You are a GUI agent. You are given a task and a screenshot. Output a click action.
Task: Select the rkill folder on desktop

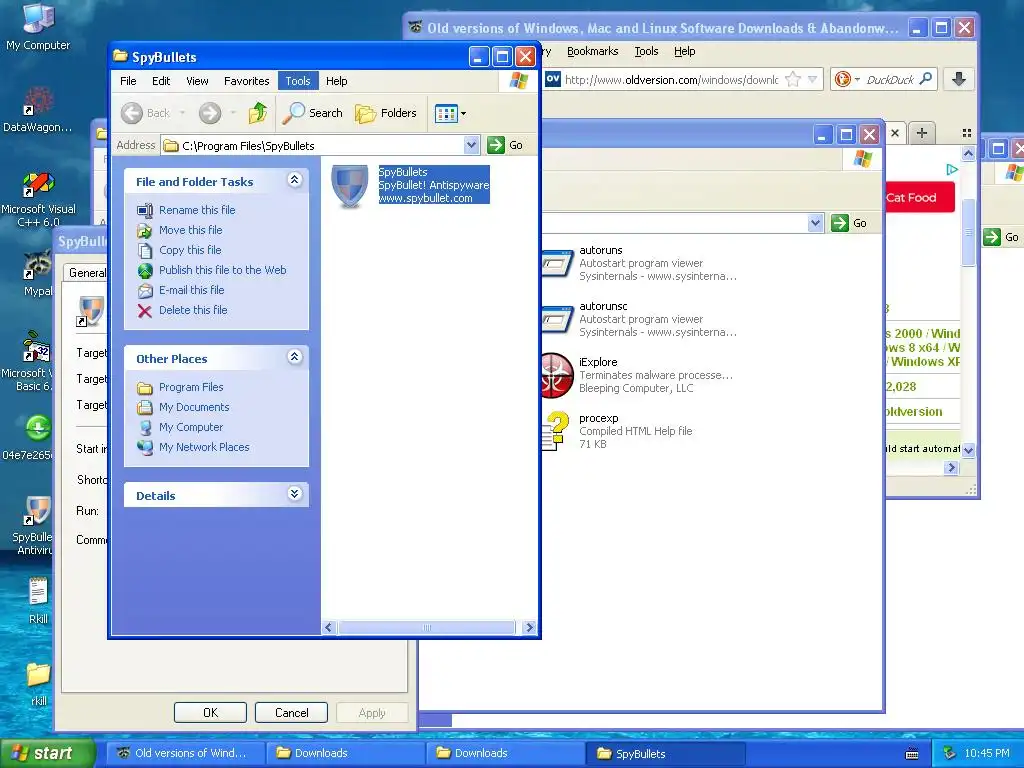coord(39,684)
